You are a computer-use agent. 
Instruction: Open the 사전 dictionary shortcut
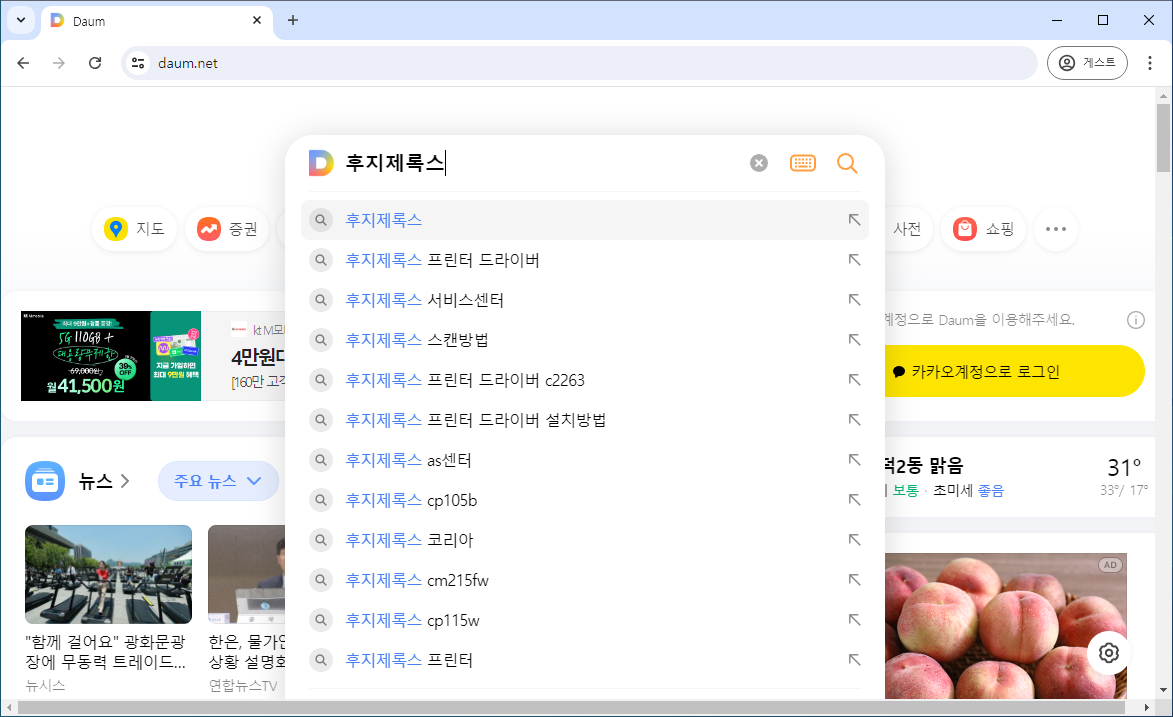[x=907, y=229]
